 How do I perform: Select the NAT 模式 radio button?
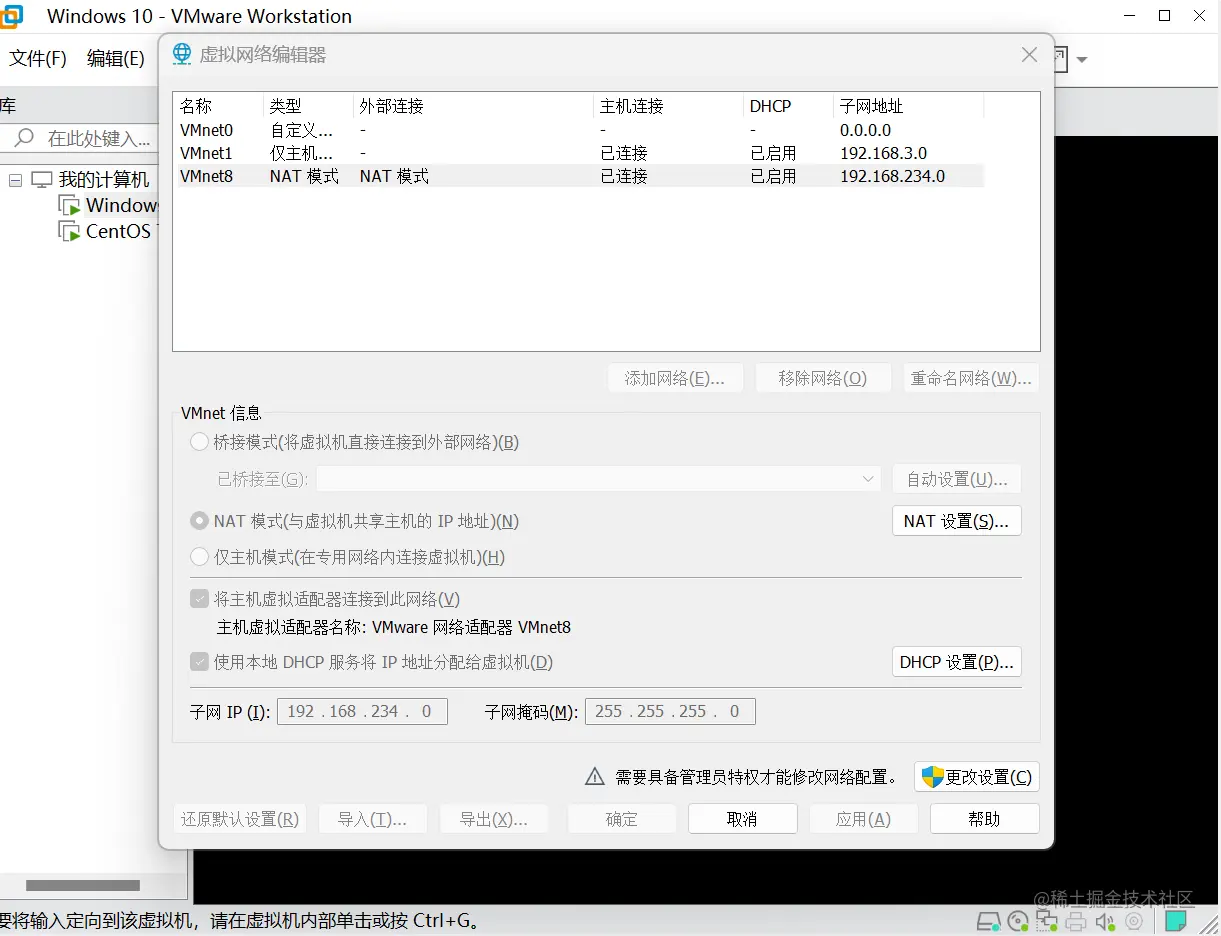coord(199,521)
